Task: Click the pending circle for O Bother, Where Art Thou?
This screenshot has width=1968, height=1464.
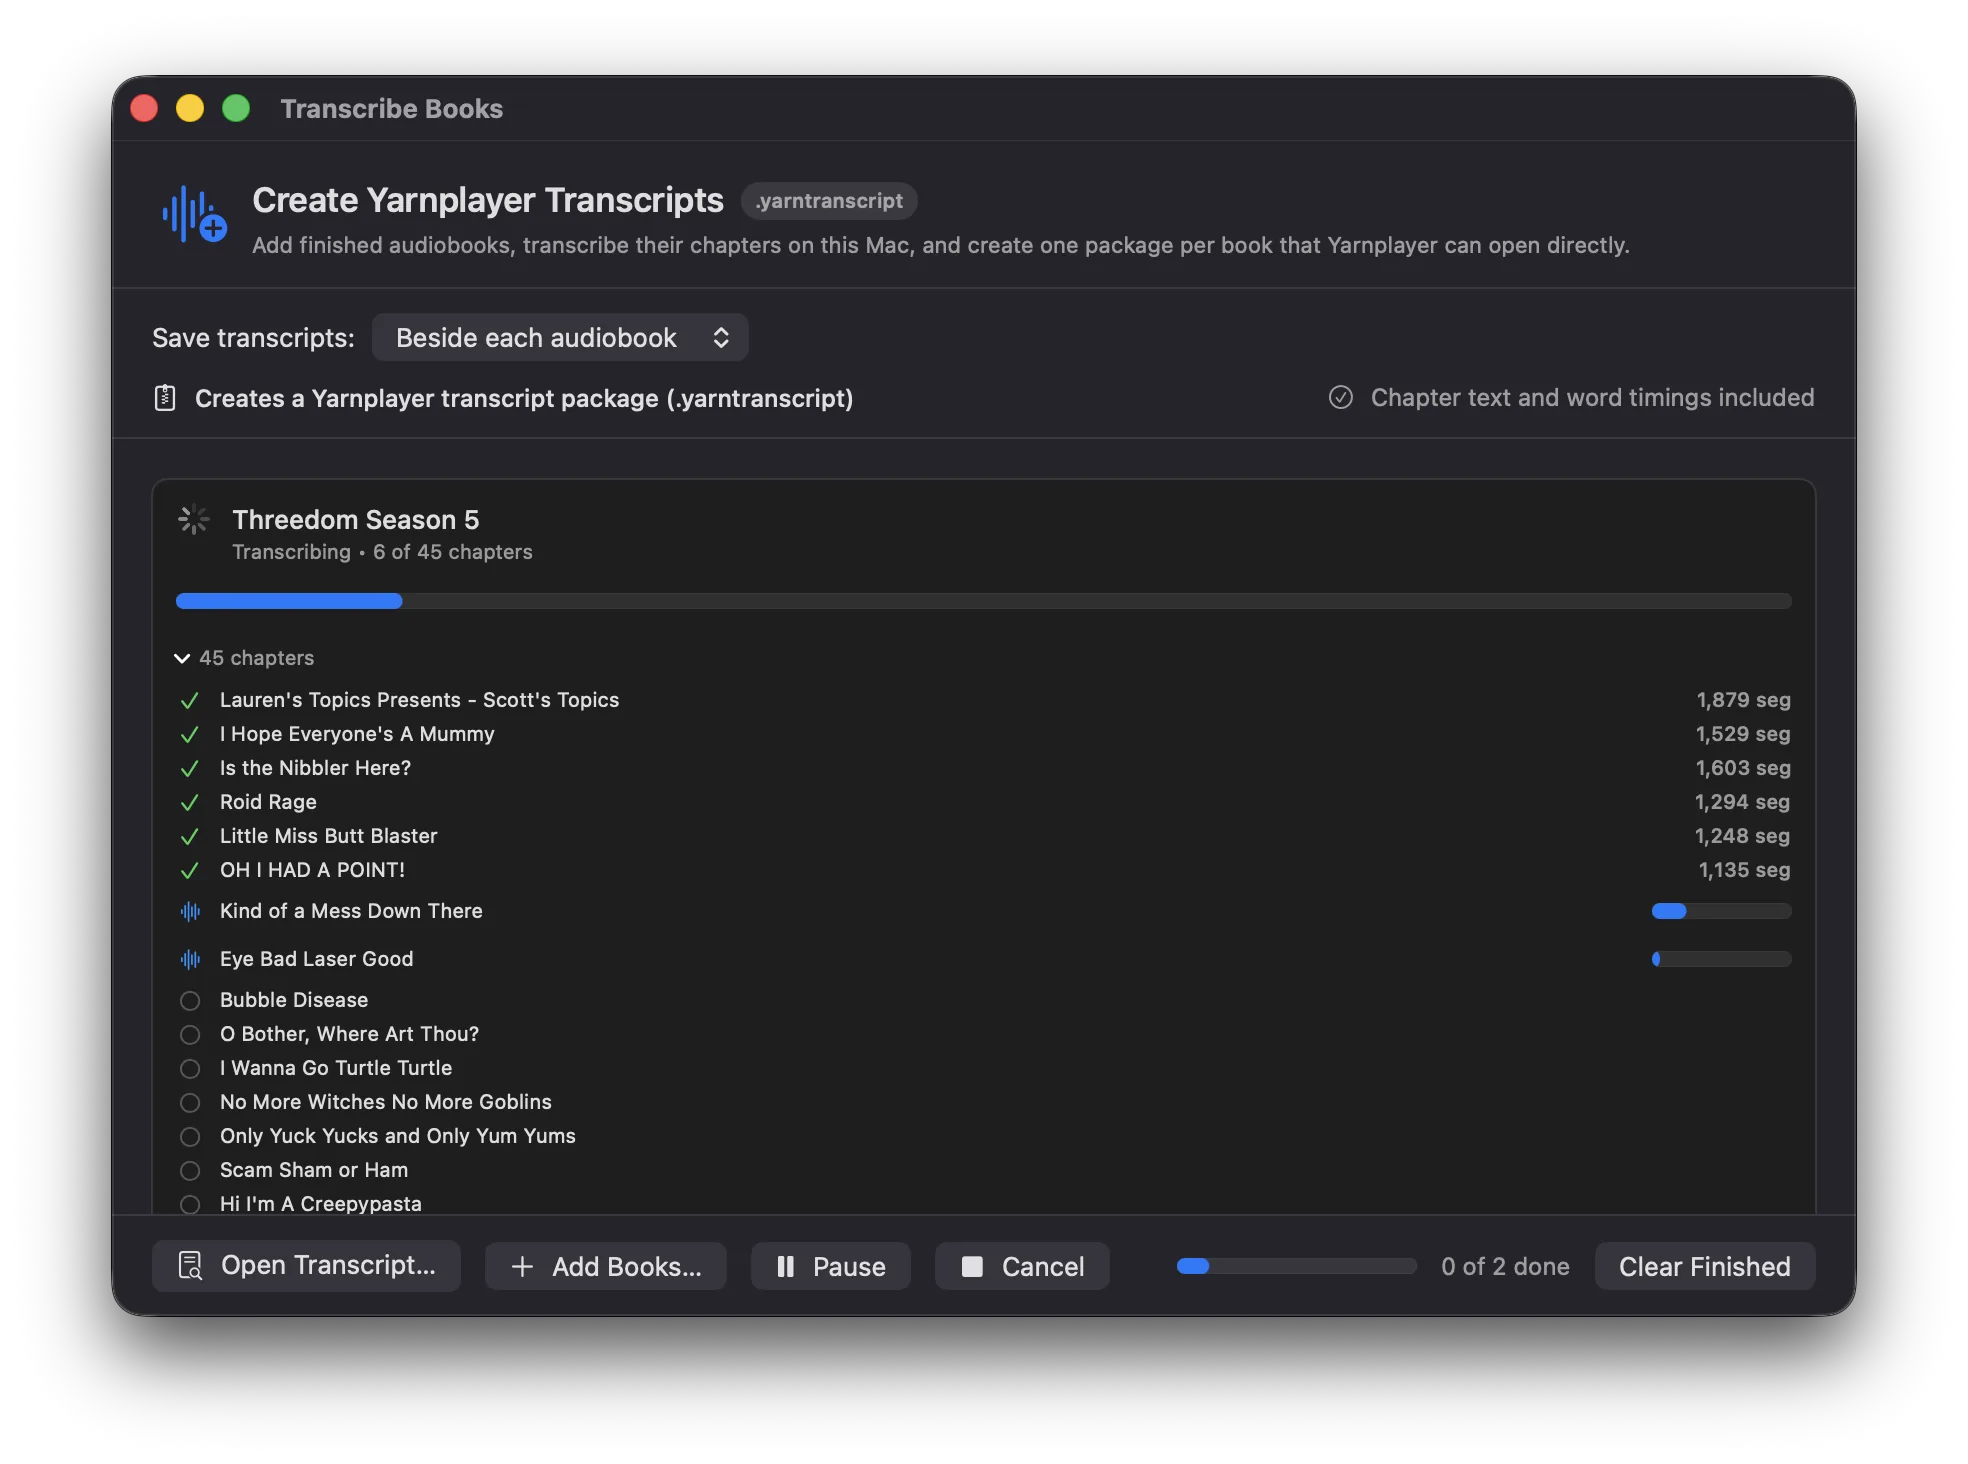Action: click(190, 1035)
